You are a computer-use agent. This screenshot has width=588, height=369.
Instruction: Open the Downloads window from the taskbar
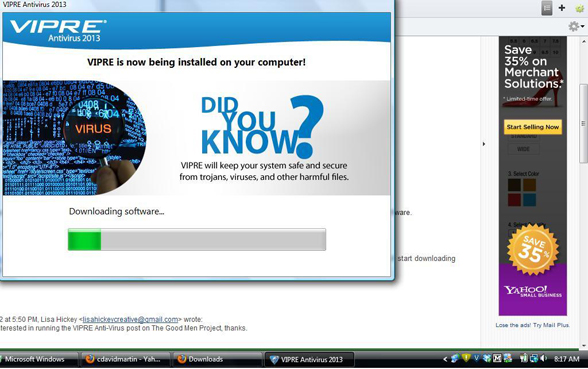217,359
